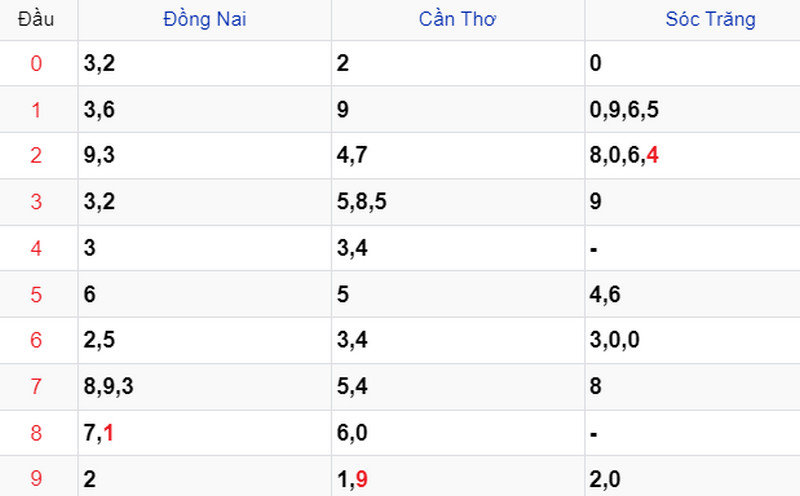Select row head number 0
The width and height of the screenshot is (800, 496).
pyautogui.click(x=36, y=64)
